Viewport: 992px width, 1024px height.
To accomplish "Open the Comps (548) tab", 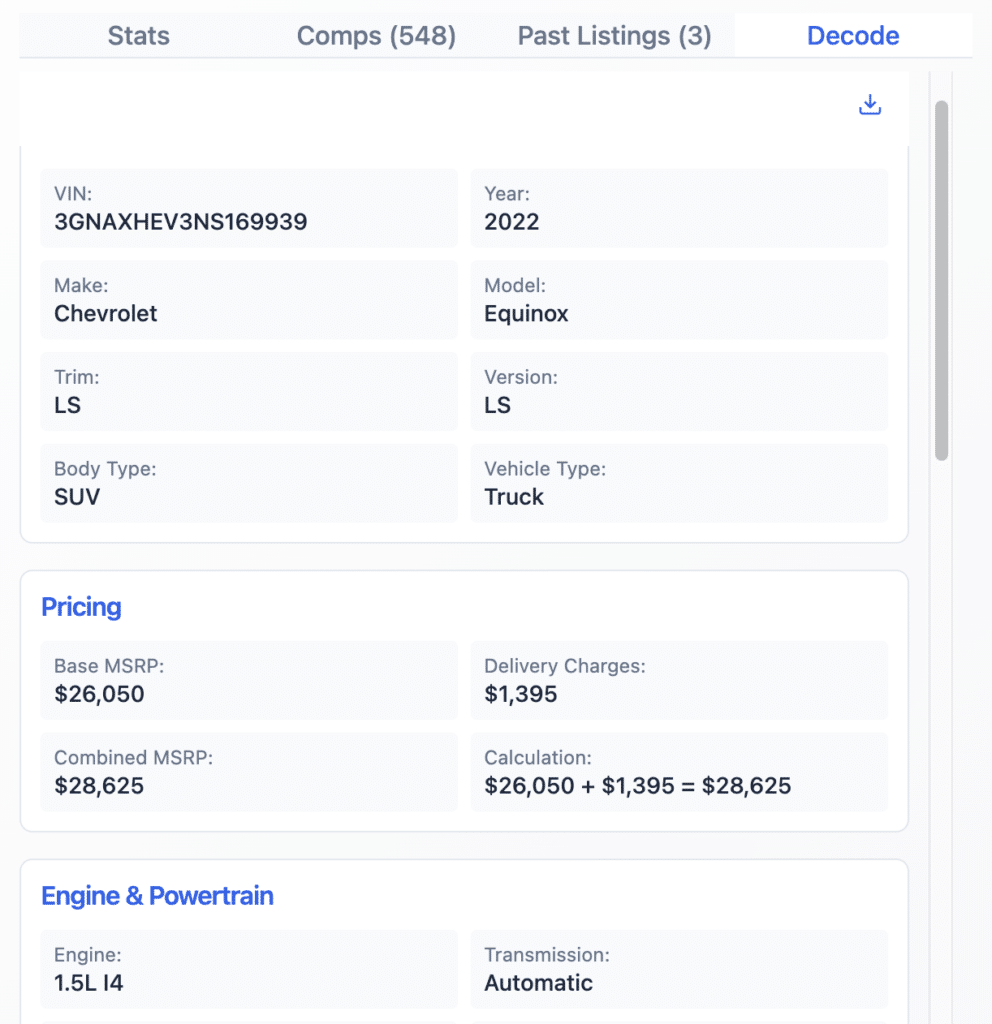I will pos(376,35).
